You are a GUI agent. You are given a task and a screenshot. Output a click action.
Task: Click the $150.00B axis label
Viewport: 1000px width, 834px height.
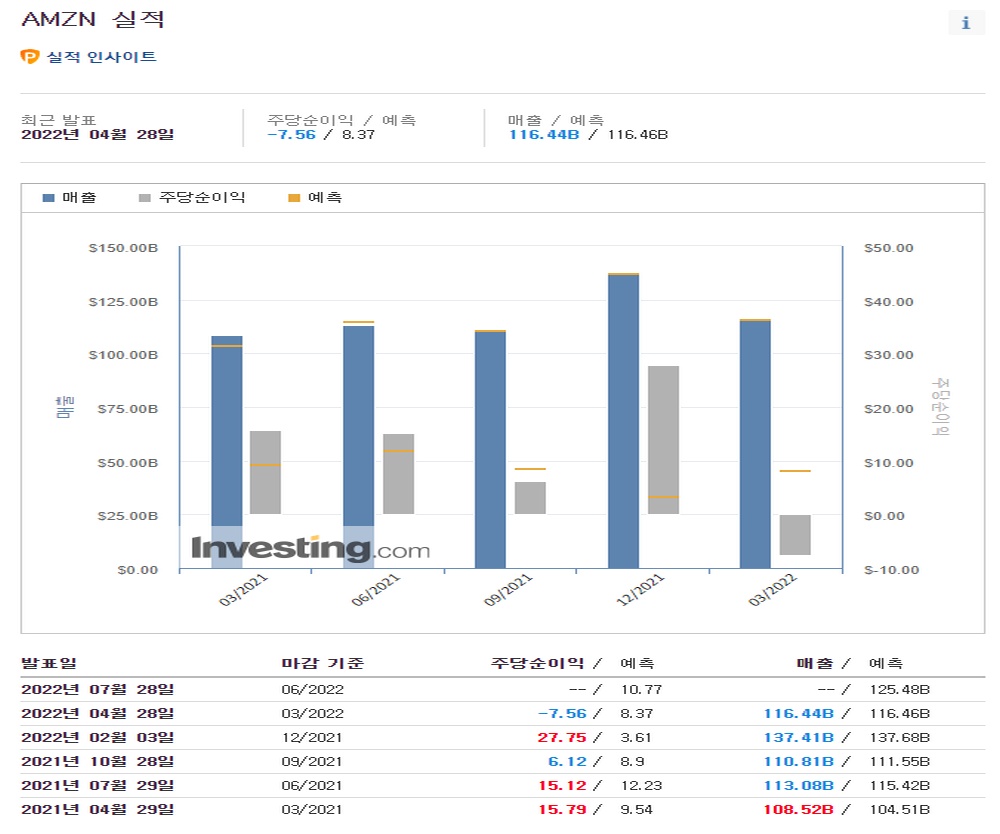[123, 248]
